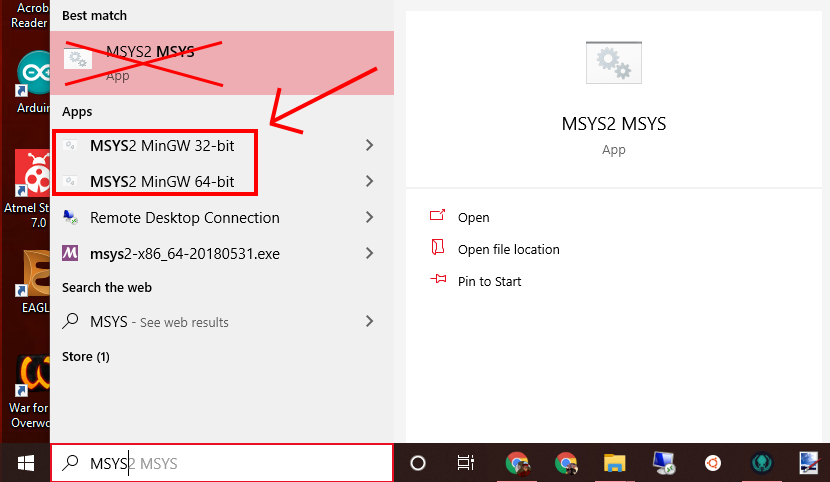Click the EAGLE desktop shortcut
Viewport: 830px width, 482px height.
33,282
